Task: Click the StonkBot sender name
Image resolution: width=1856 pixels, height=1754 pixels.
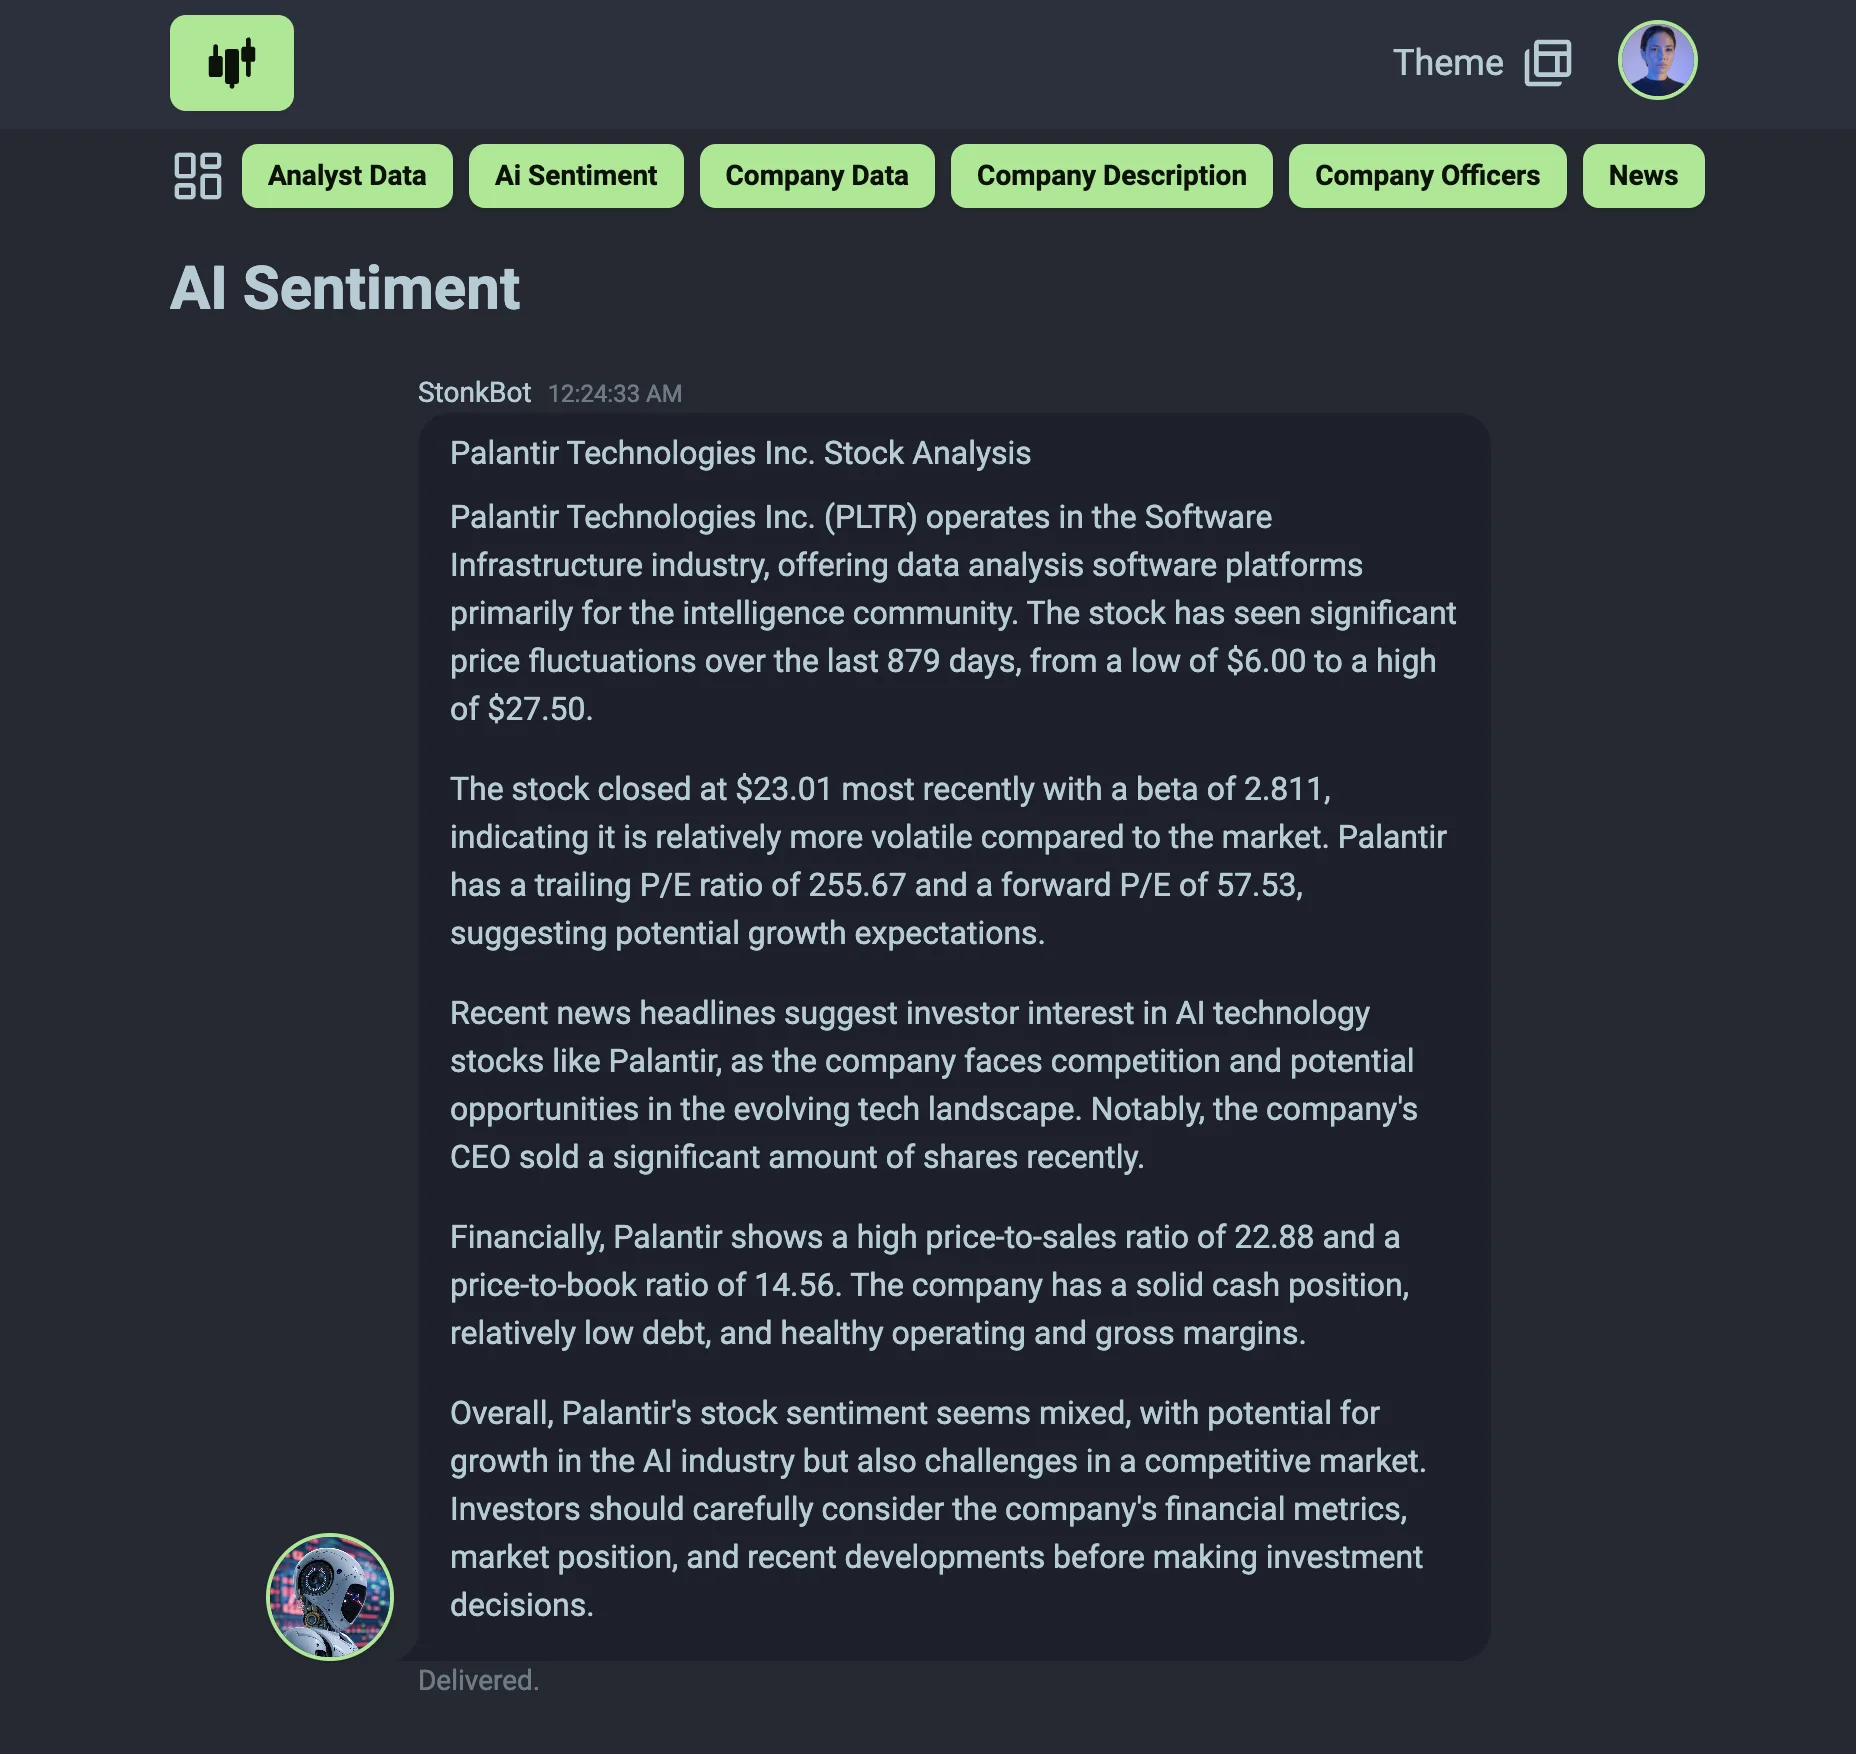Action: [474, 393]
